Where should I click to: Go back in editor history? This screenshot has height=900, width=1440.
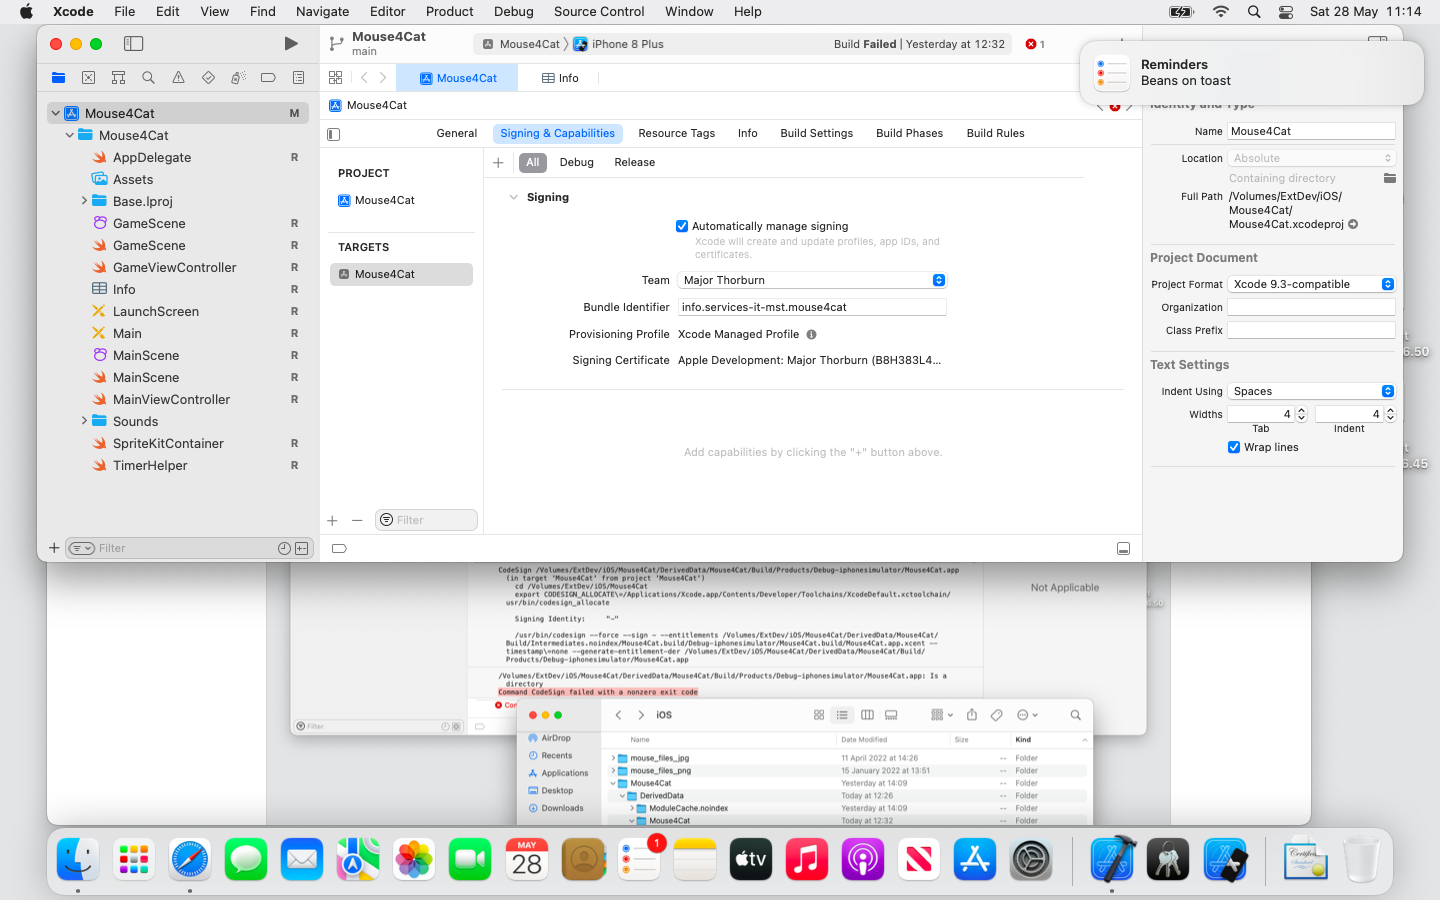click(364, 78)
